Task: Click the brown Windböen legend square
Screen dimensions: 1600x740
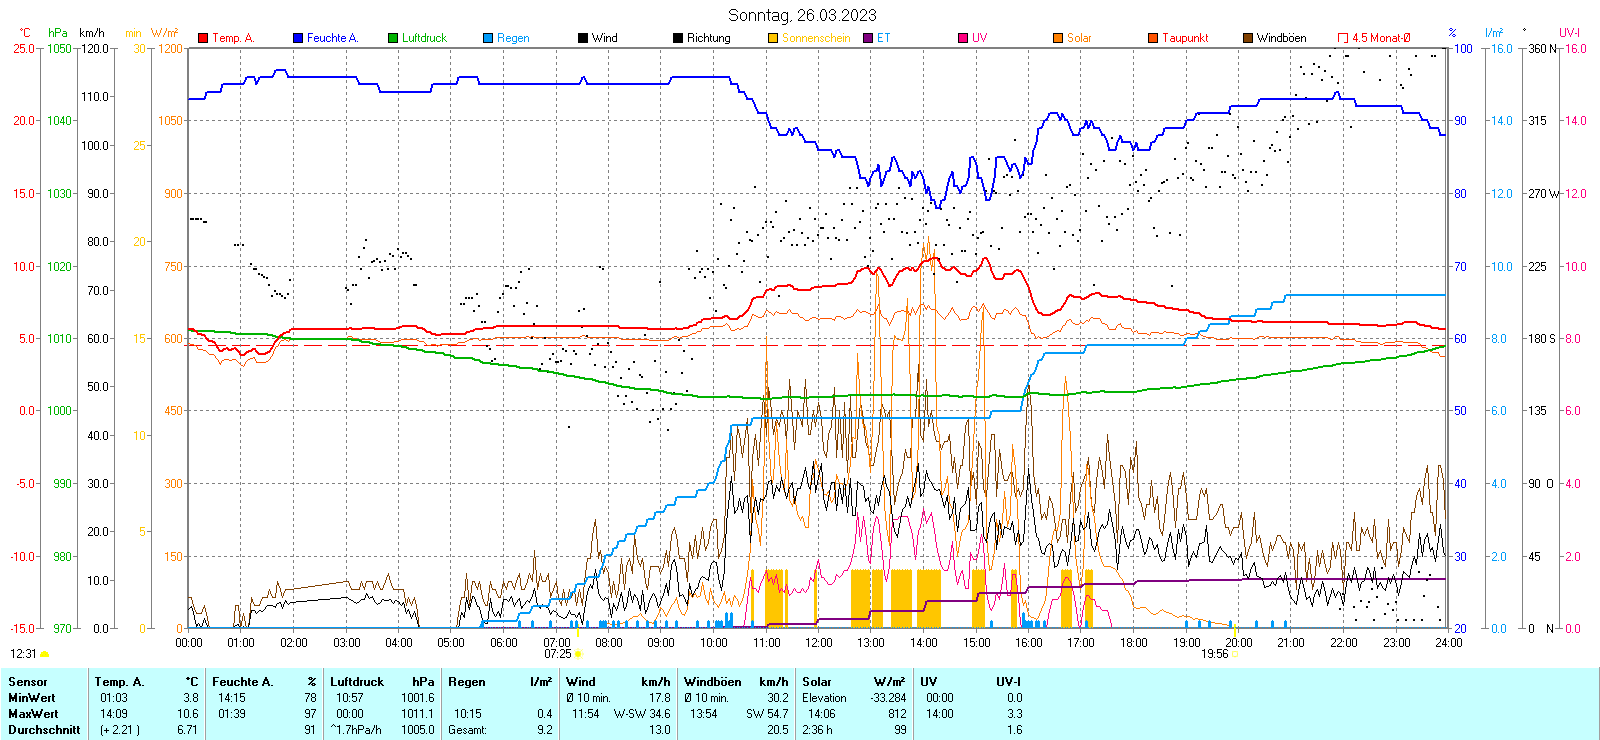Action: pyautogui.click(x=1248, y=38)
